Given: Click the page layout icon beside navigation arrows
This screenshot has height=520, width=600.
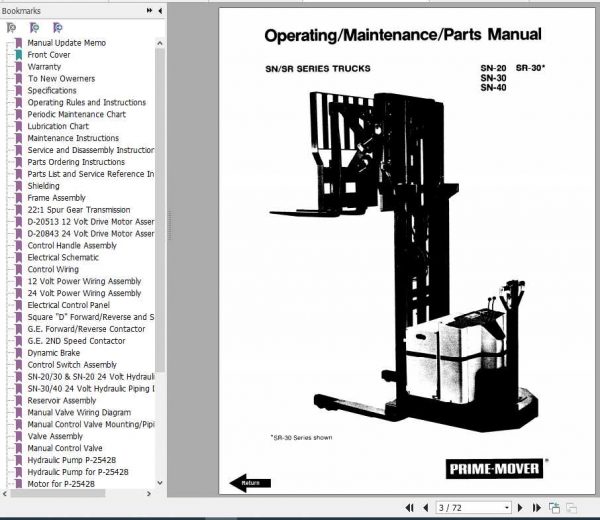Looking at the screenshot, I should pyautogui.click(x=554, y=508).
